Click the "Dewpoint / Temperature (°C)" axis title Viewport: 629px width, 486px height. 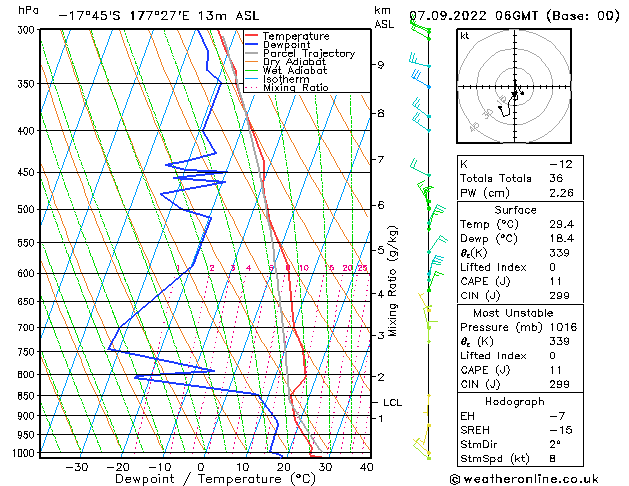click(215, 479)
